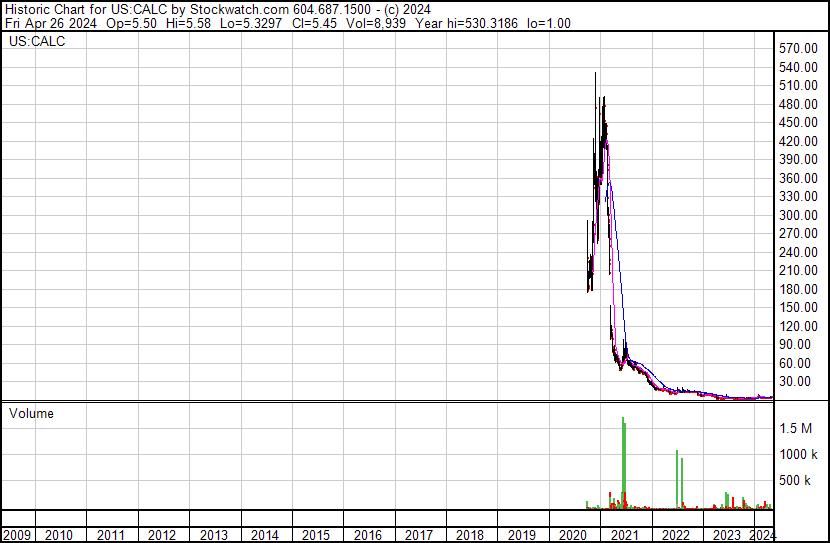Image resolution: width=830 pixels, height=543 pixels.
Task: Select the 500 k volume axis label
Action: (x=797, y=480)
